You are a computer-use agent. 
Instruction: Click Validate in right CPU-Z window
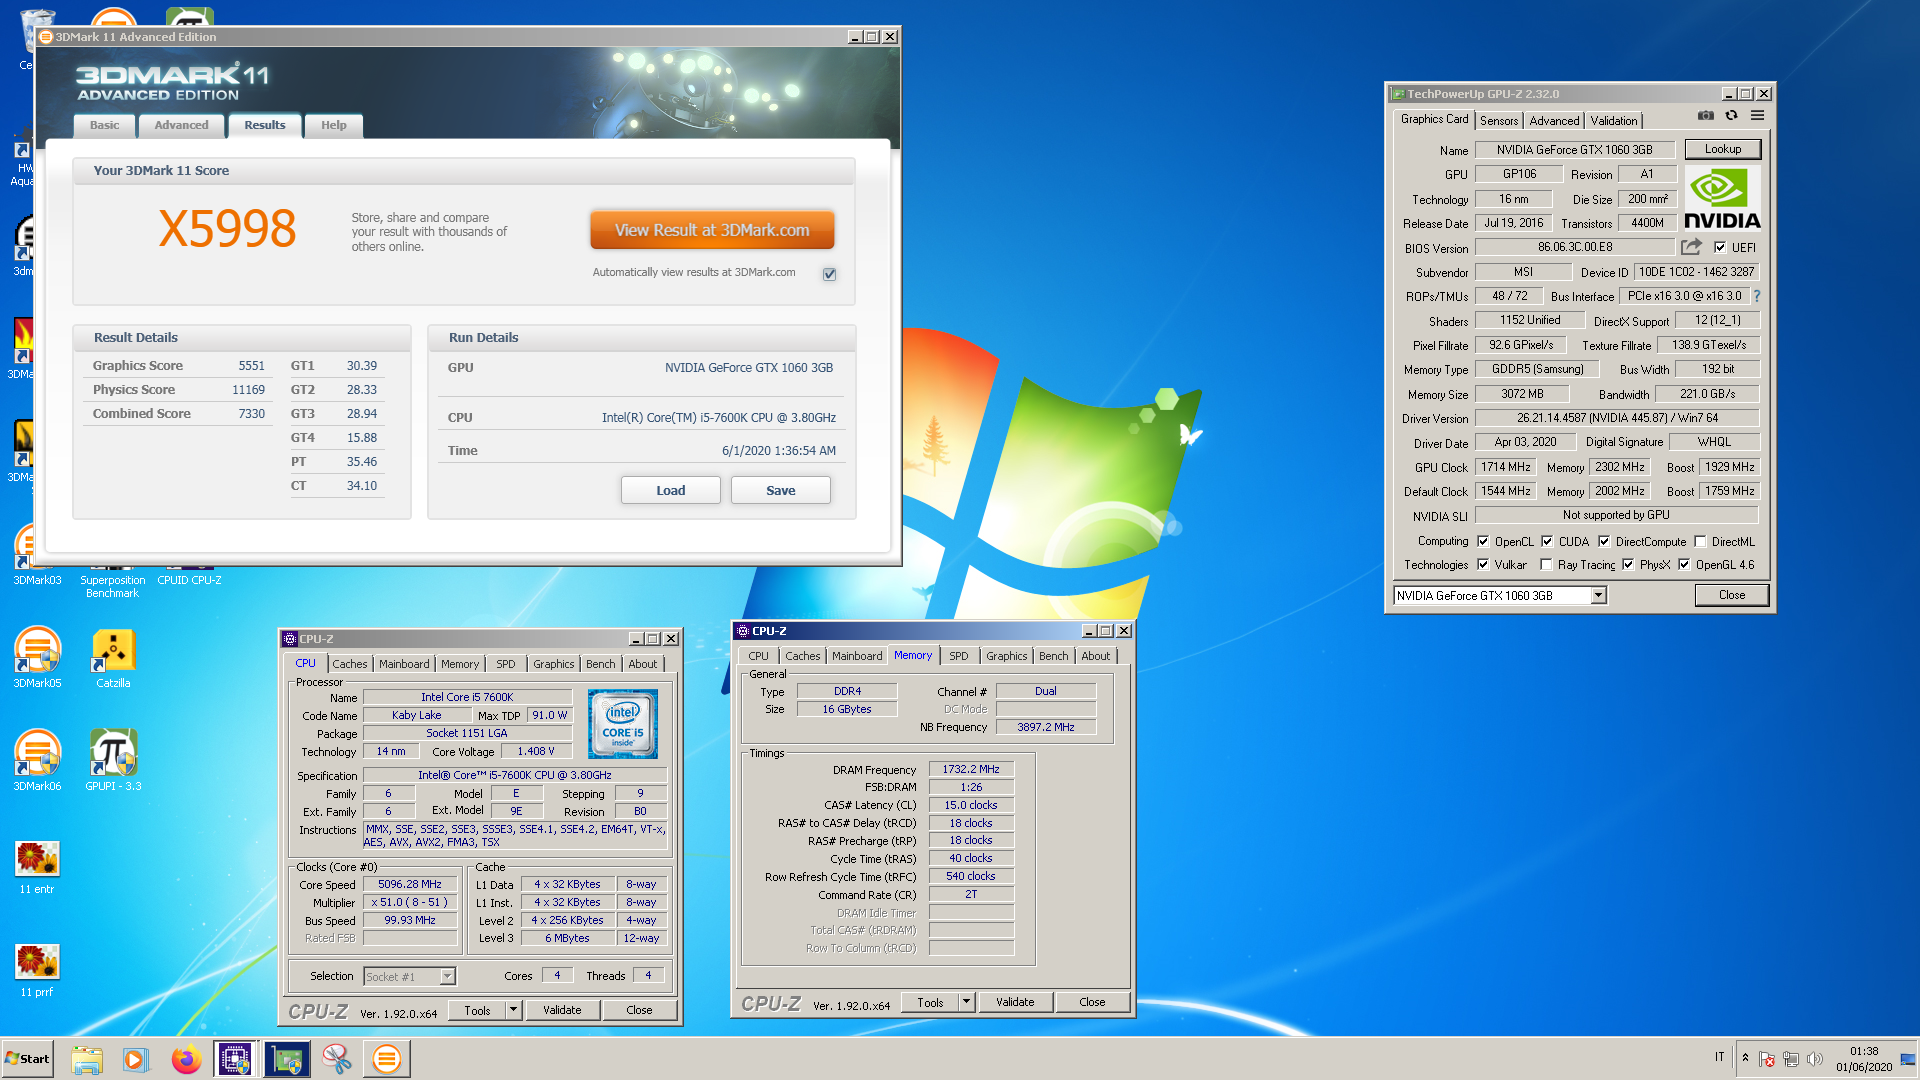tap(1015, 1002)
